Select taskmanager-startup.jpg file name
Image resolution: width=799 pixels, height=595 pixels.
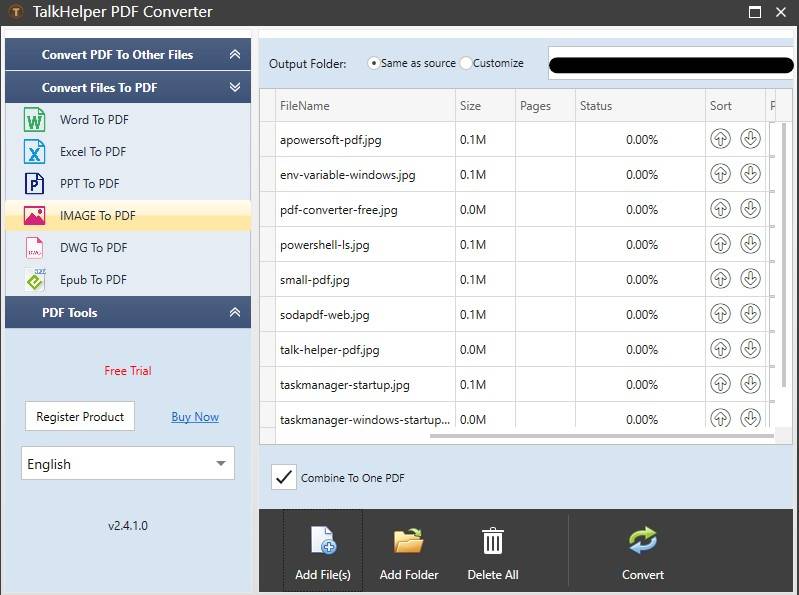tap(345, 385)
